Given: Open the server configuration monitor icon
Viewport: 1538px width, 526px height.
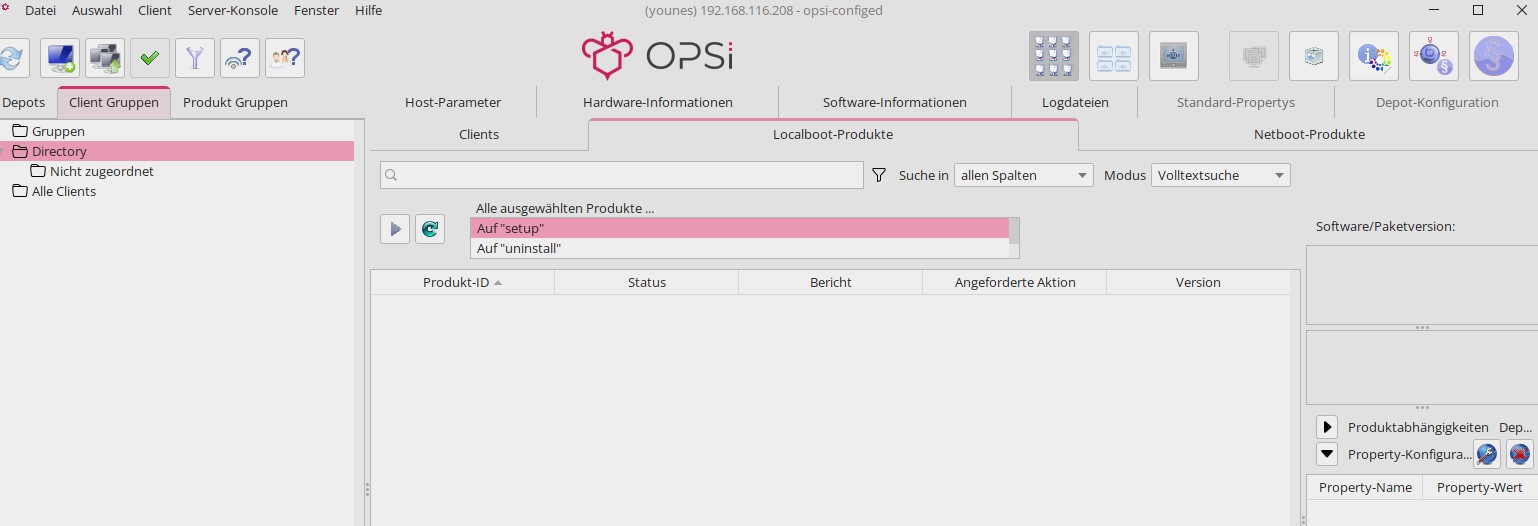Looking at the screenshot, I should (1174, 56).
